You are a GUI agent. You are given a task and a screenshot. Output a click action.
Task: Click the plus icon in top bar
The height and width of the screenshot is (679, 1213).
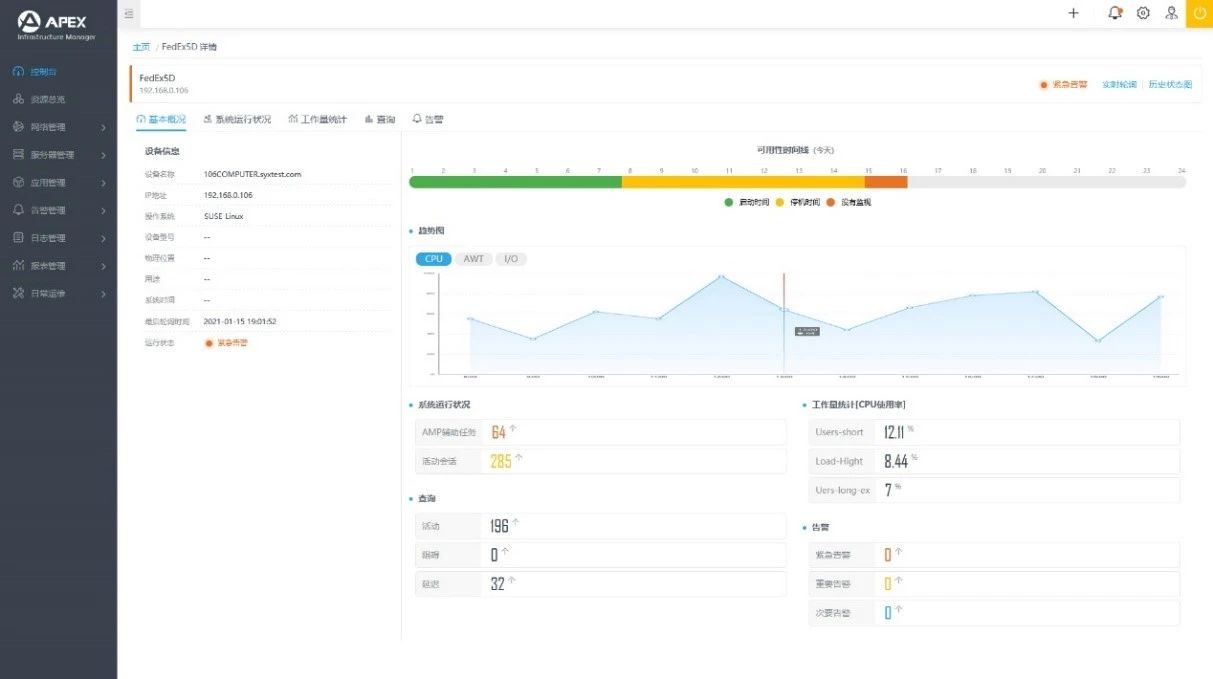(1073, 13)
